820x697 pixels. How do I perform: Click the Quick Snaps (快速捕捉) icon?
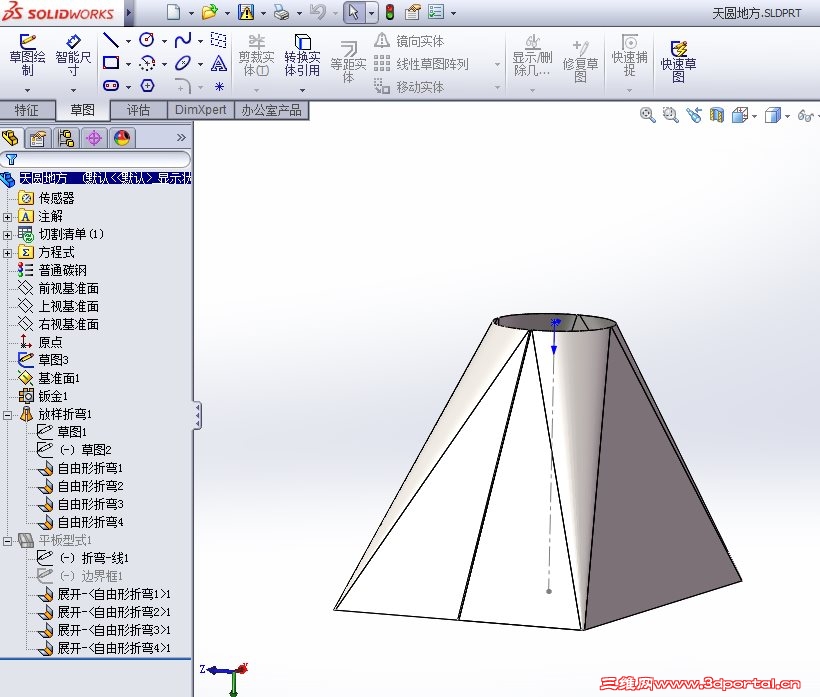[630, 55]
